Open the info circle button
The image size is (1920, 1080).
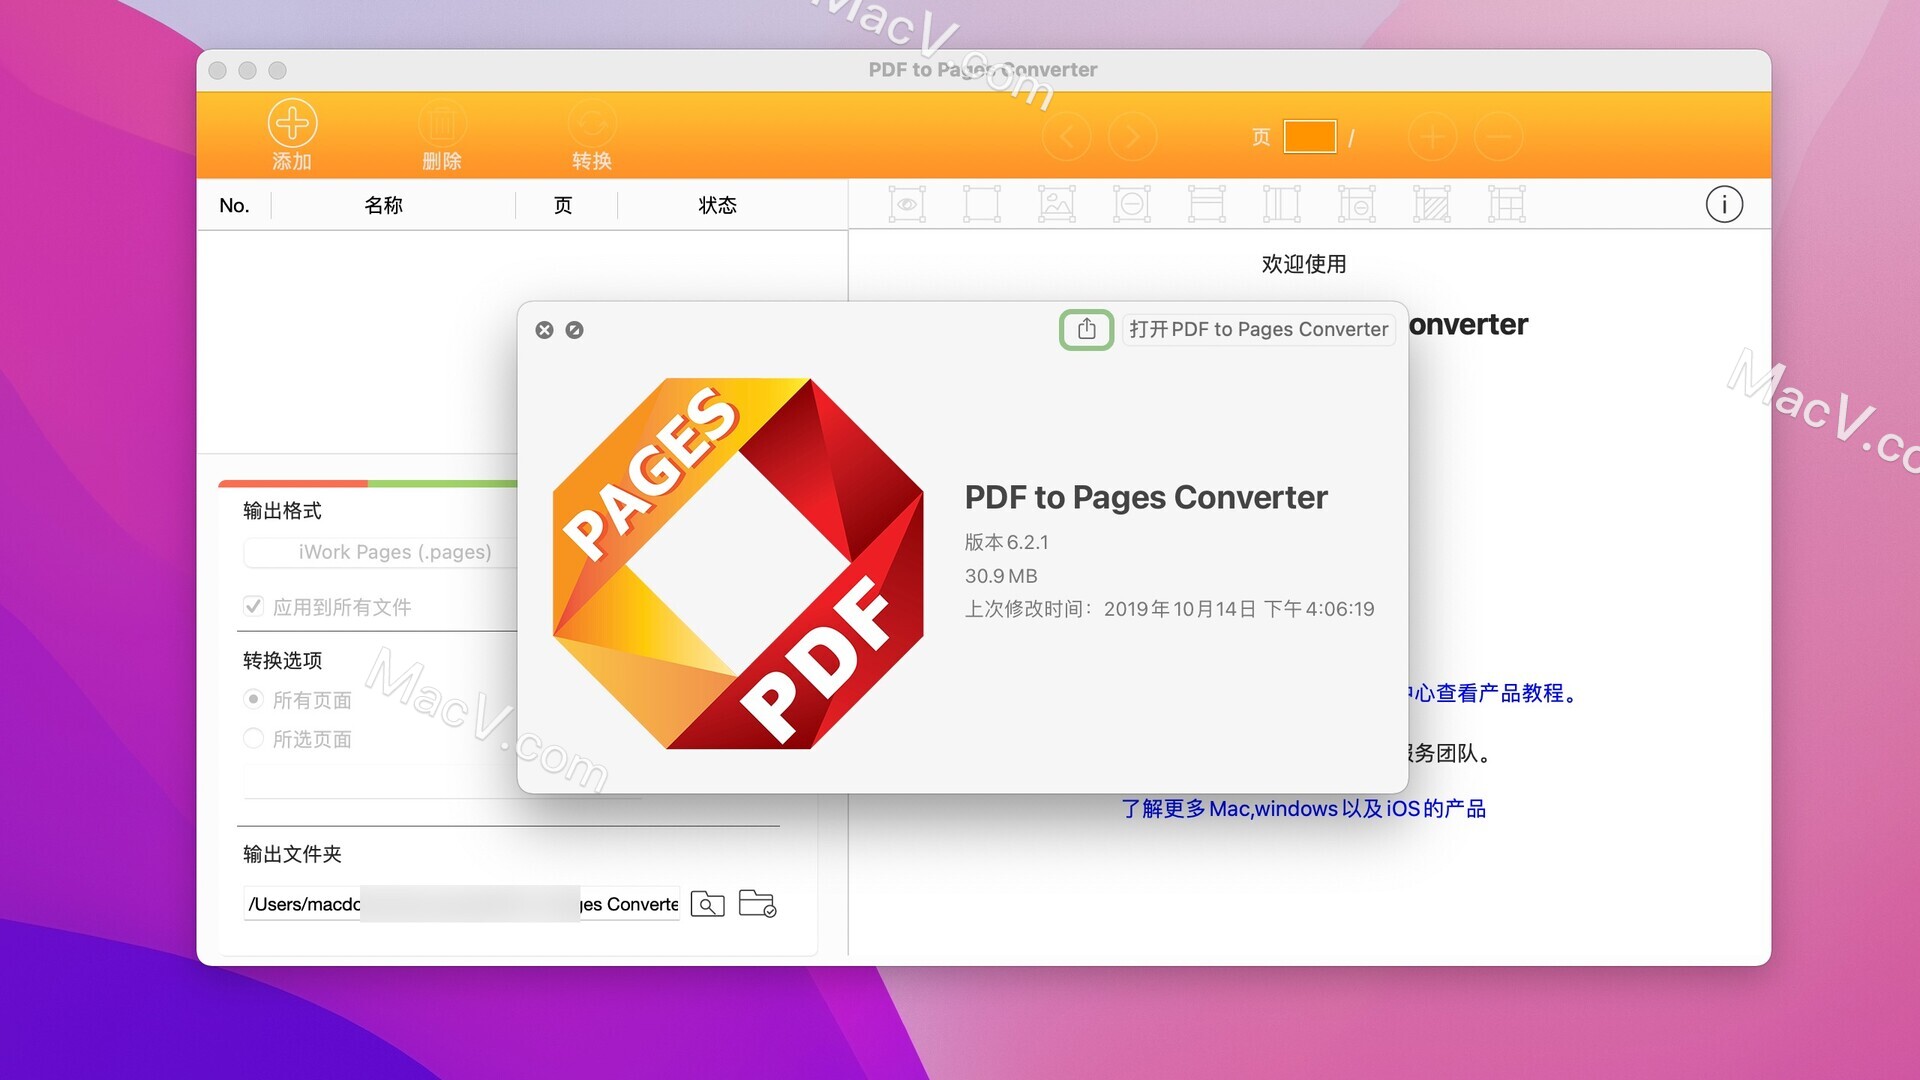1724,204
